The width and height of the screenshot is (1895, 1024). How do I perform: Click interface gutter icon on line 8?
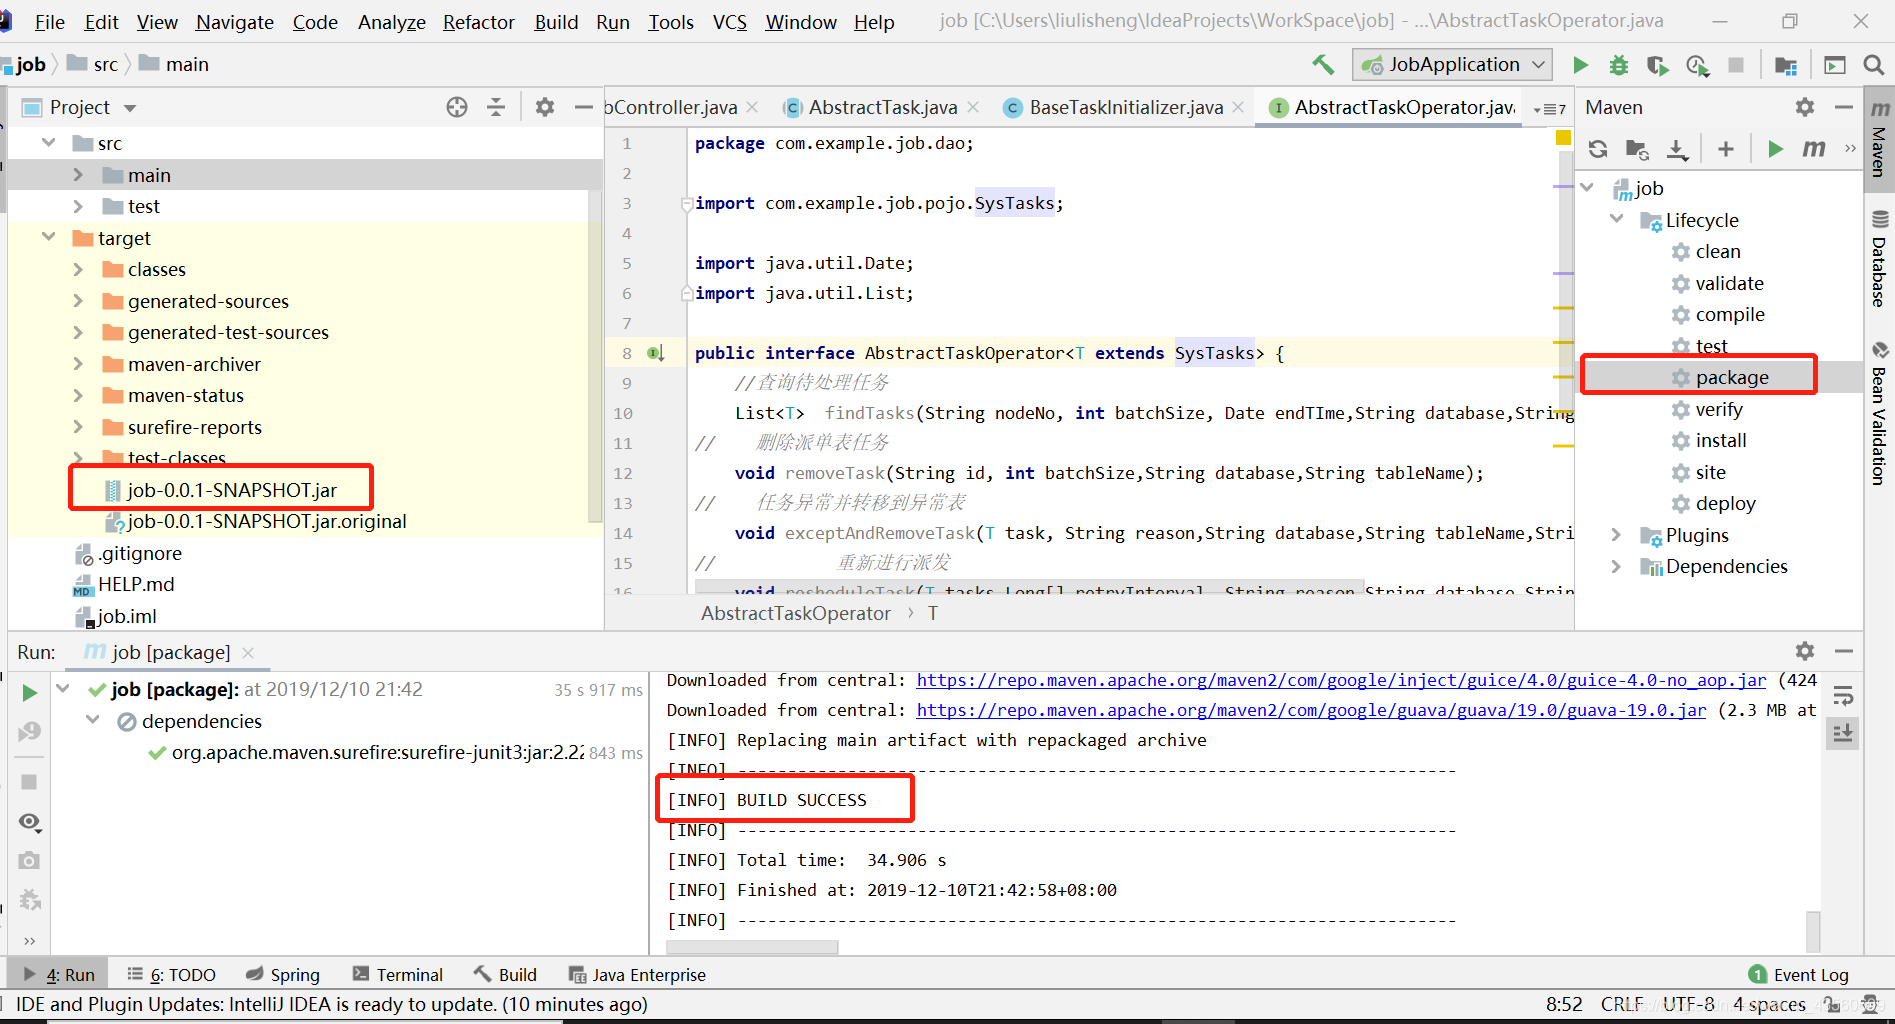pos(656,353)
